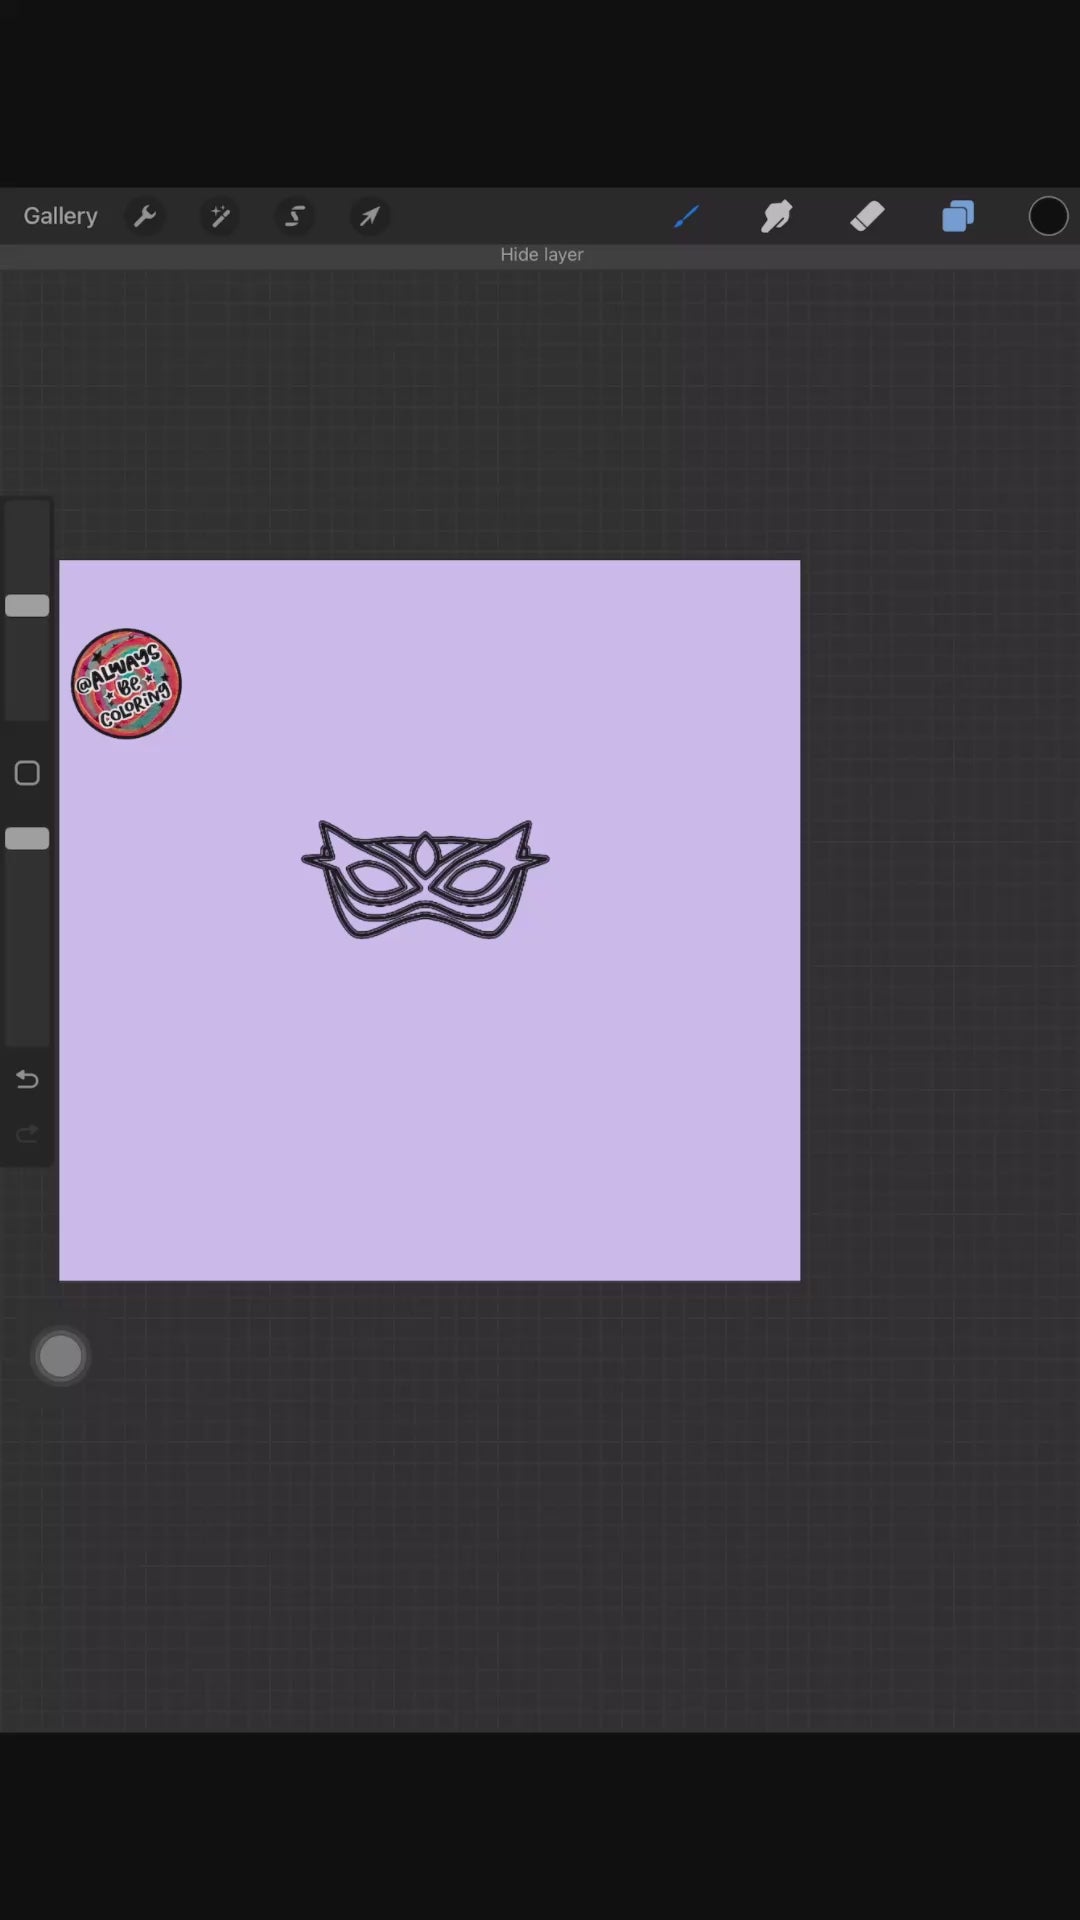Tap the square Modify button in sidebar

(x=27, y=773)
